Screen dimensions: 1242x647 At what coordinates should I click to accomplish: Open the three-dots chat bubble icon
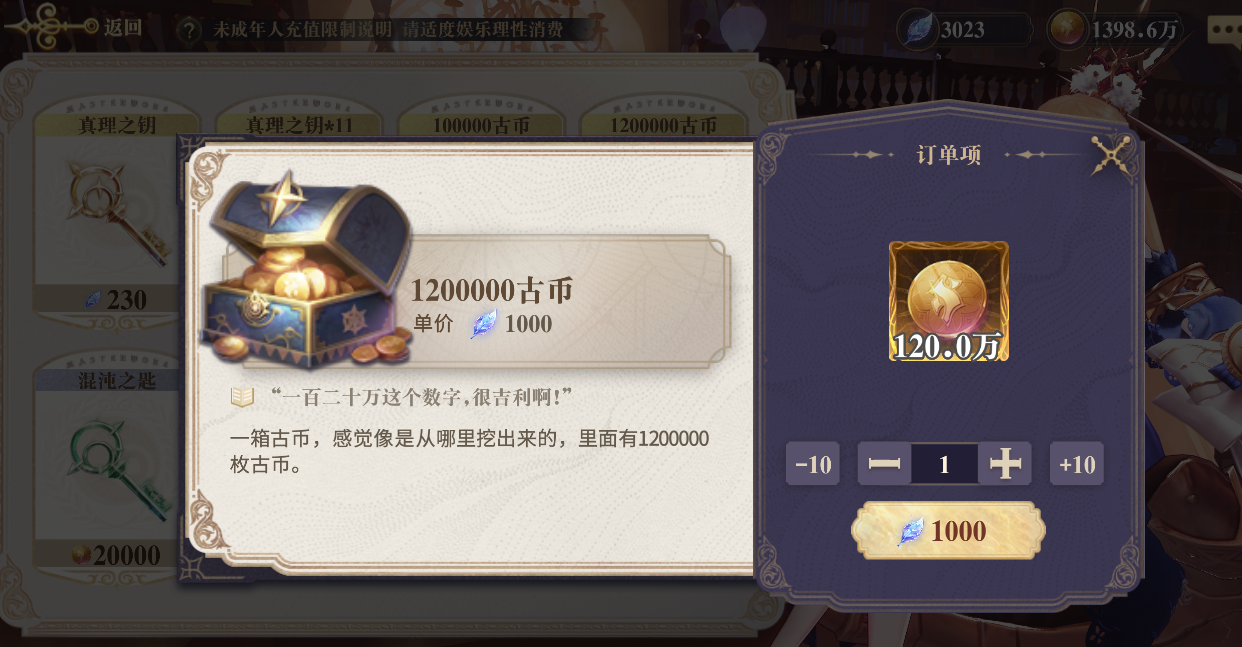(1224, 29)
